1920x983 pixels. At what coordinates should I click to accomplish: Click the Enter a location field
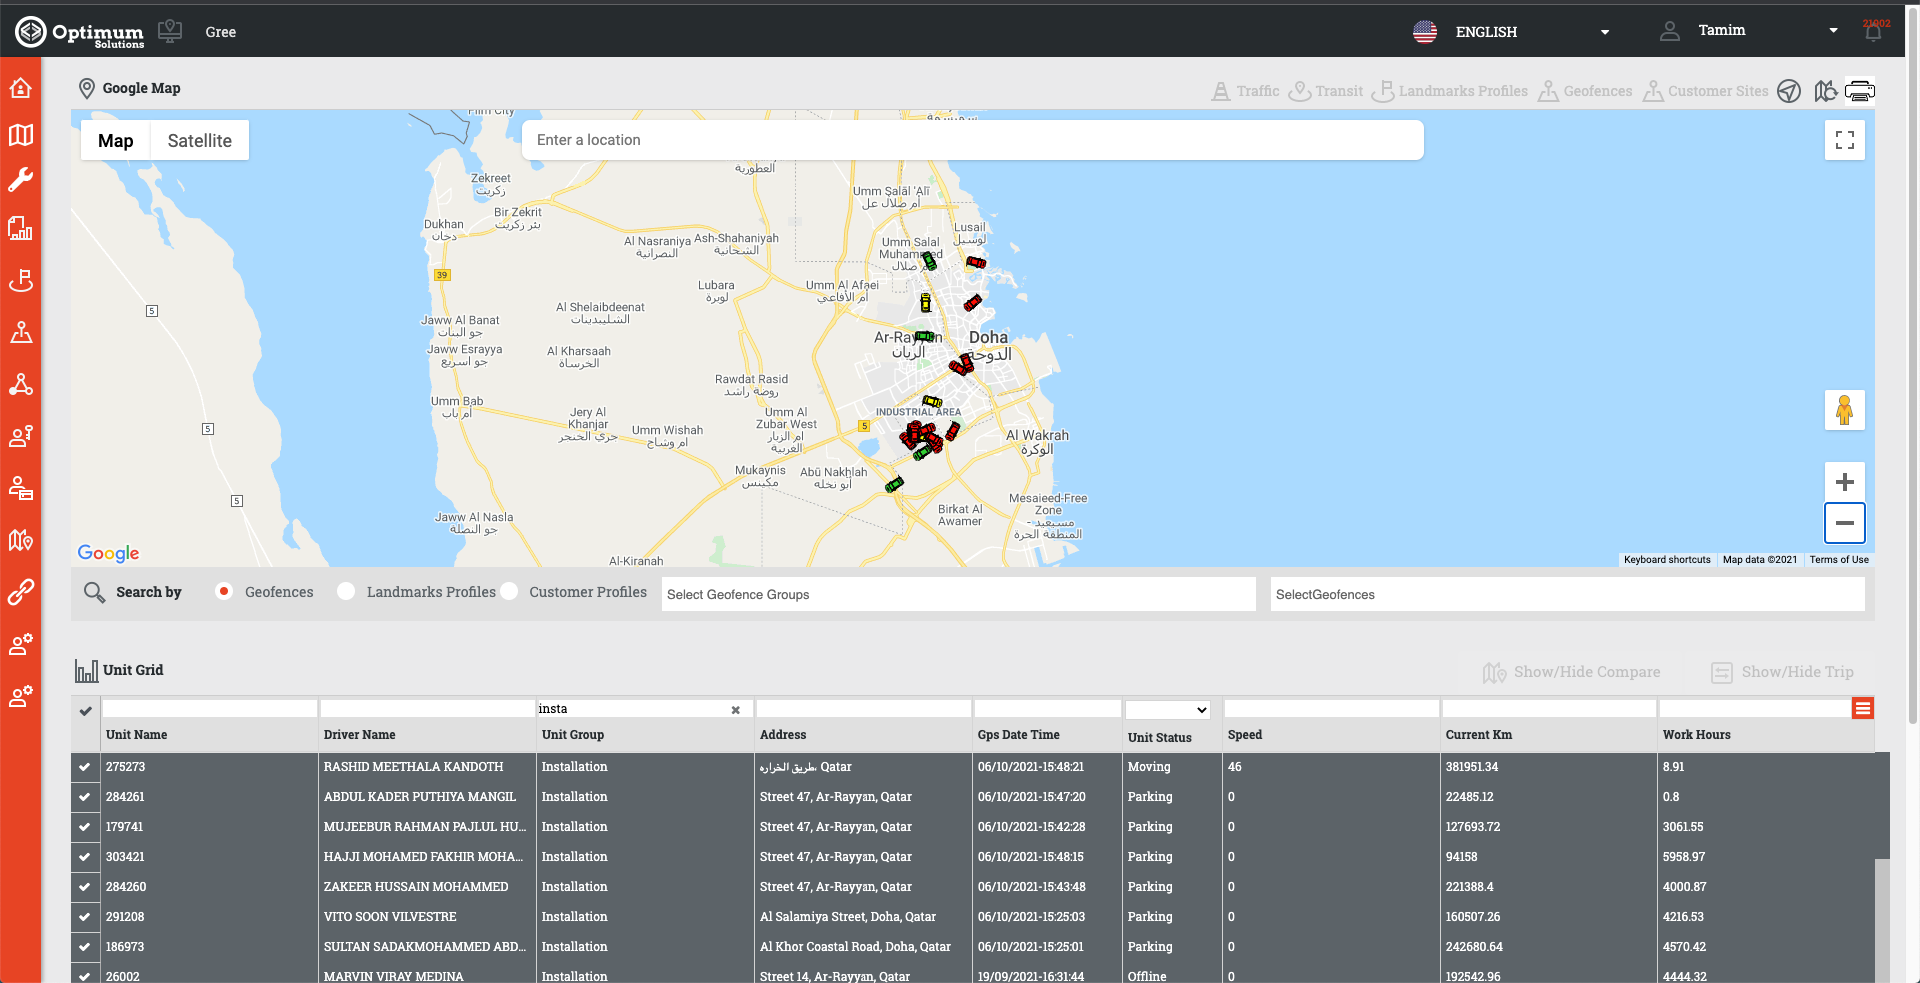pos(972,140)
